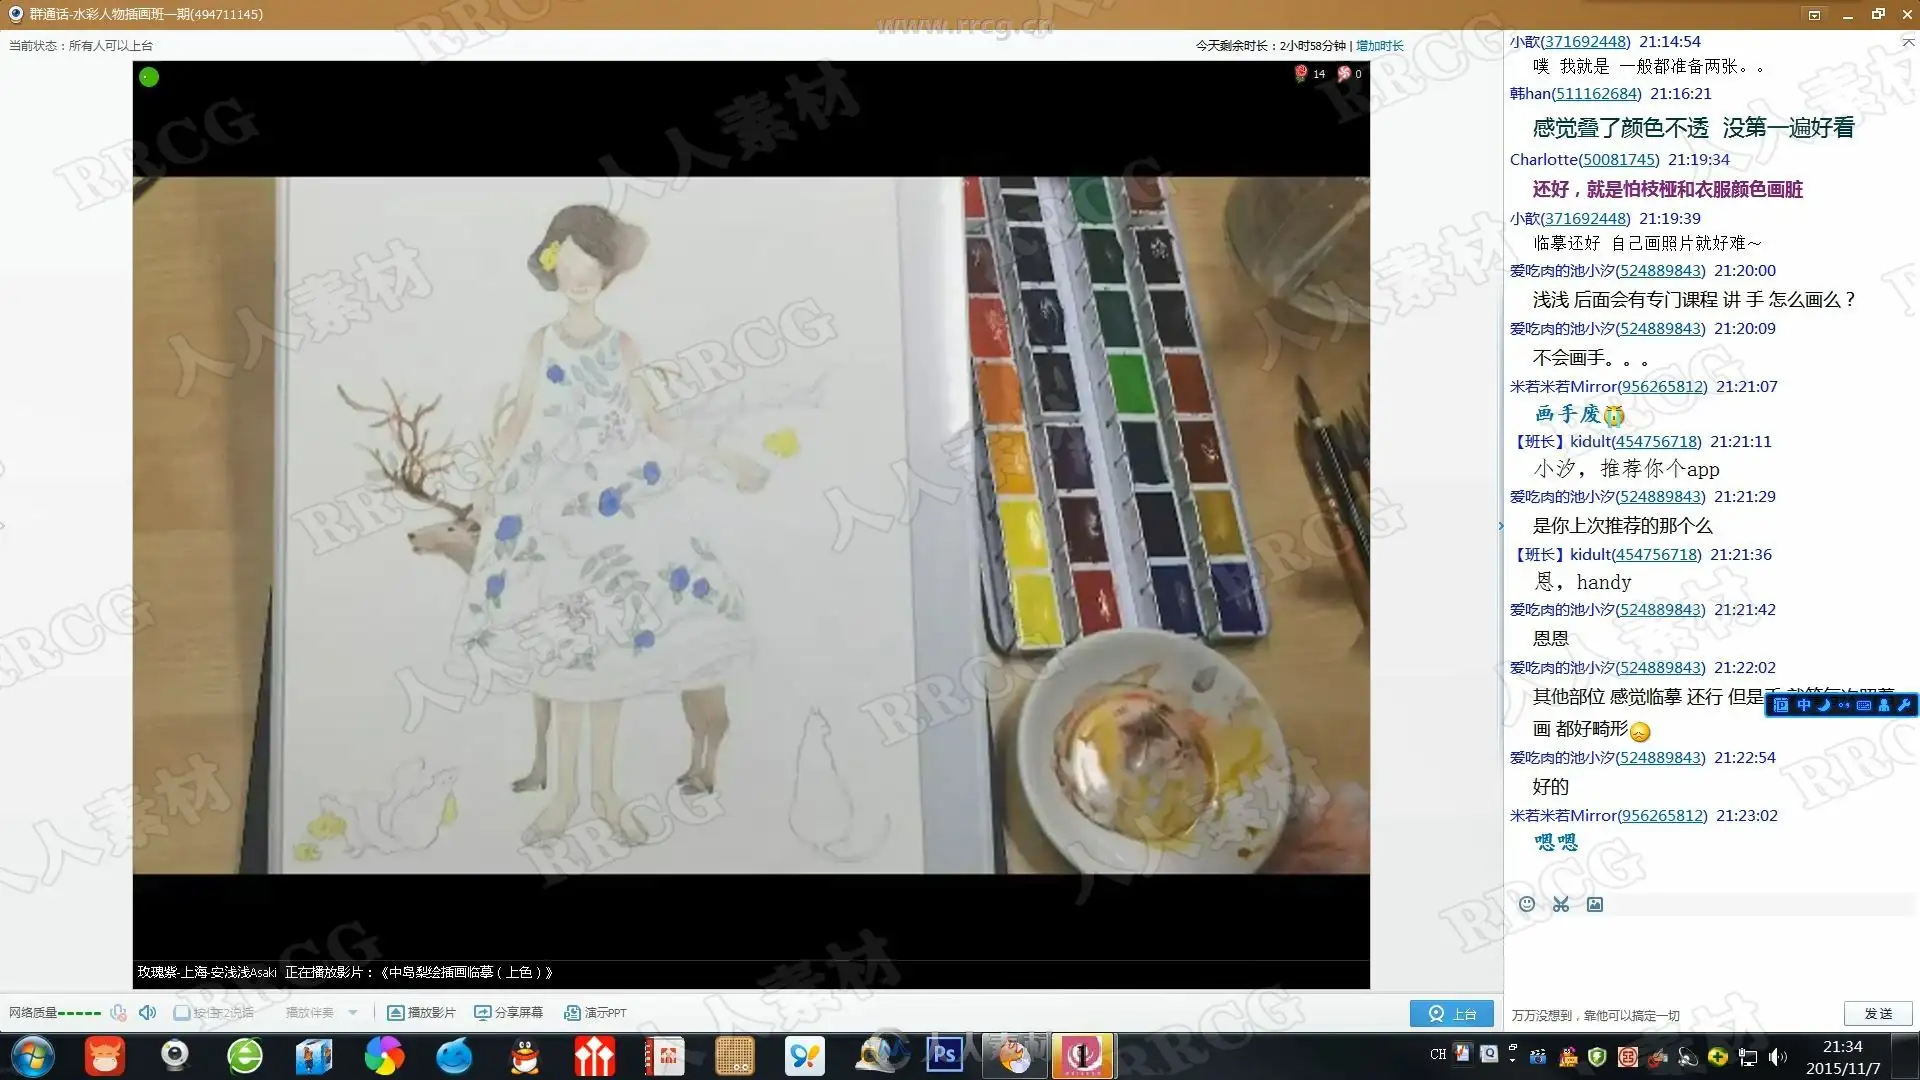Viewport: 1920px width, 1080px height.
Task: Click the scissors screenshot icon
Action: coord(1560,904)
